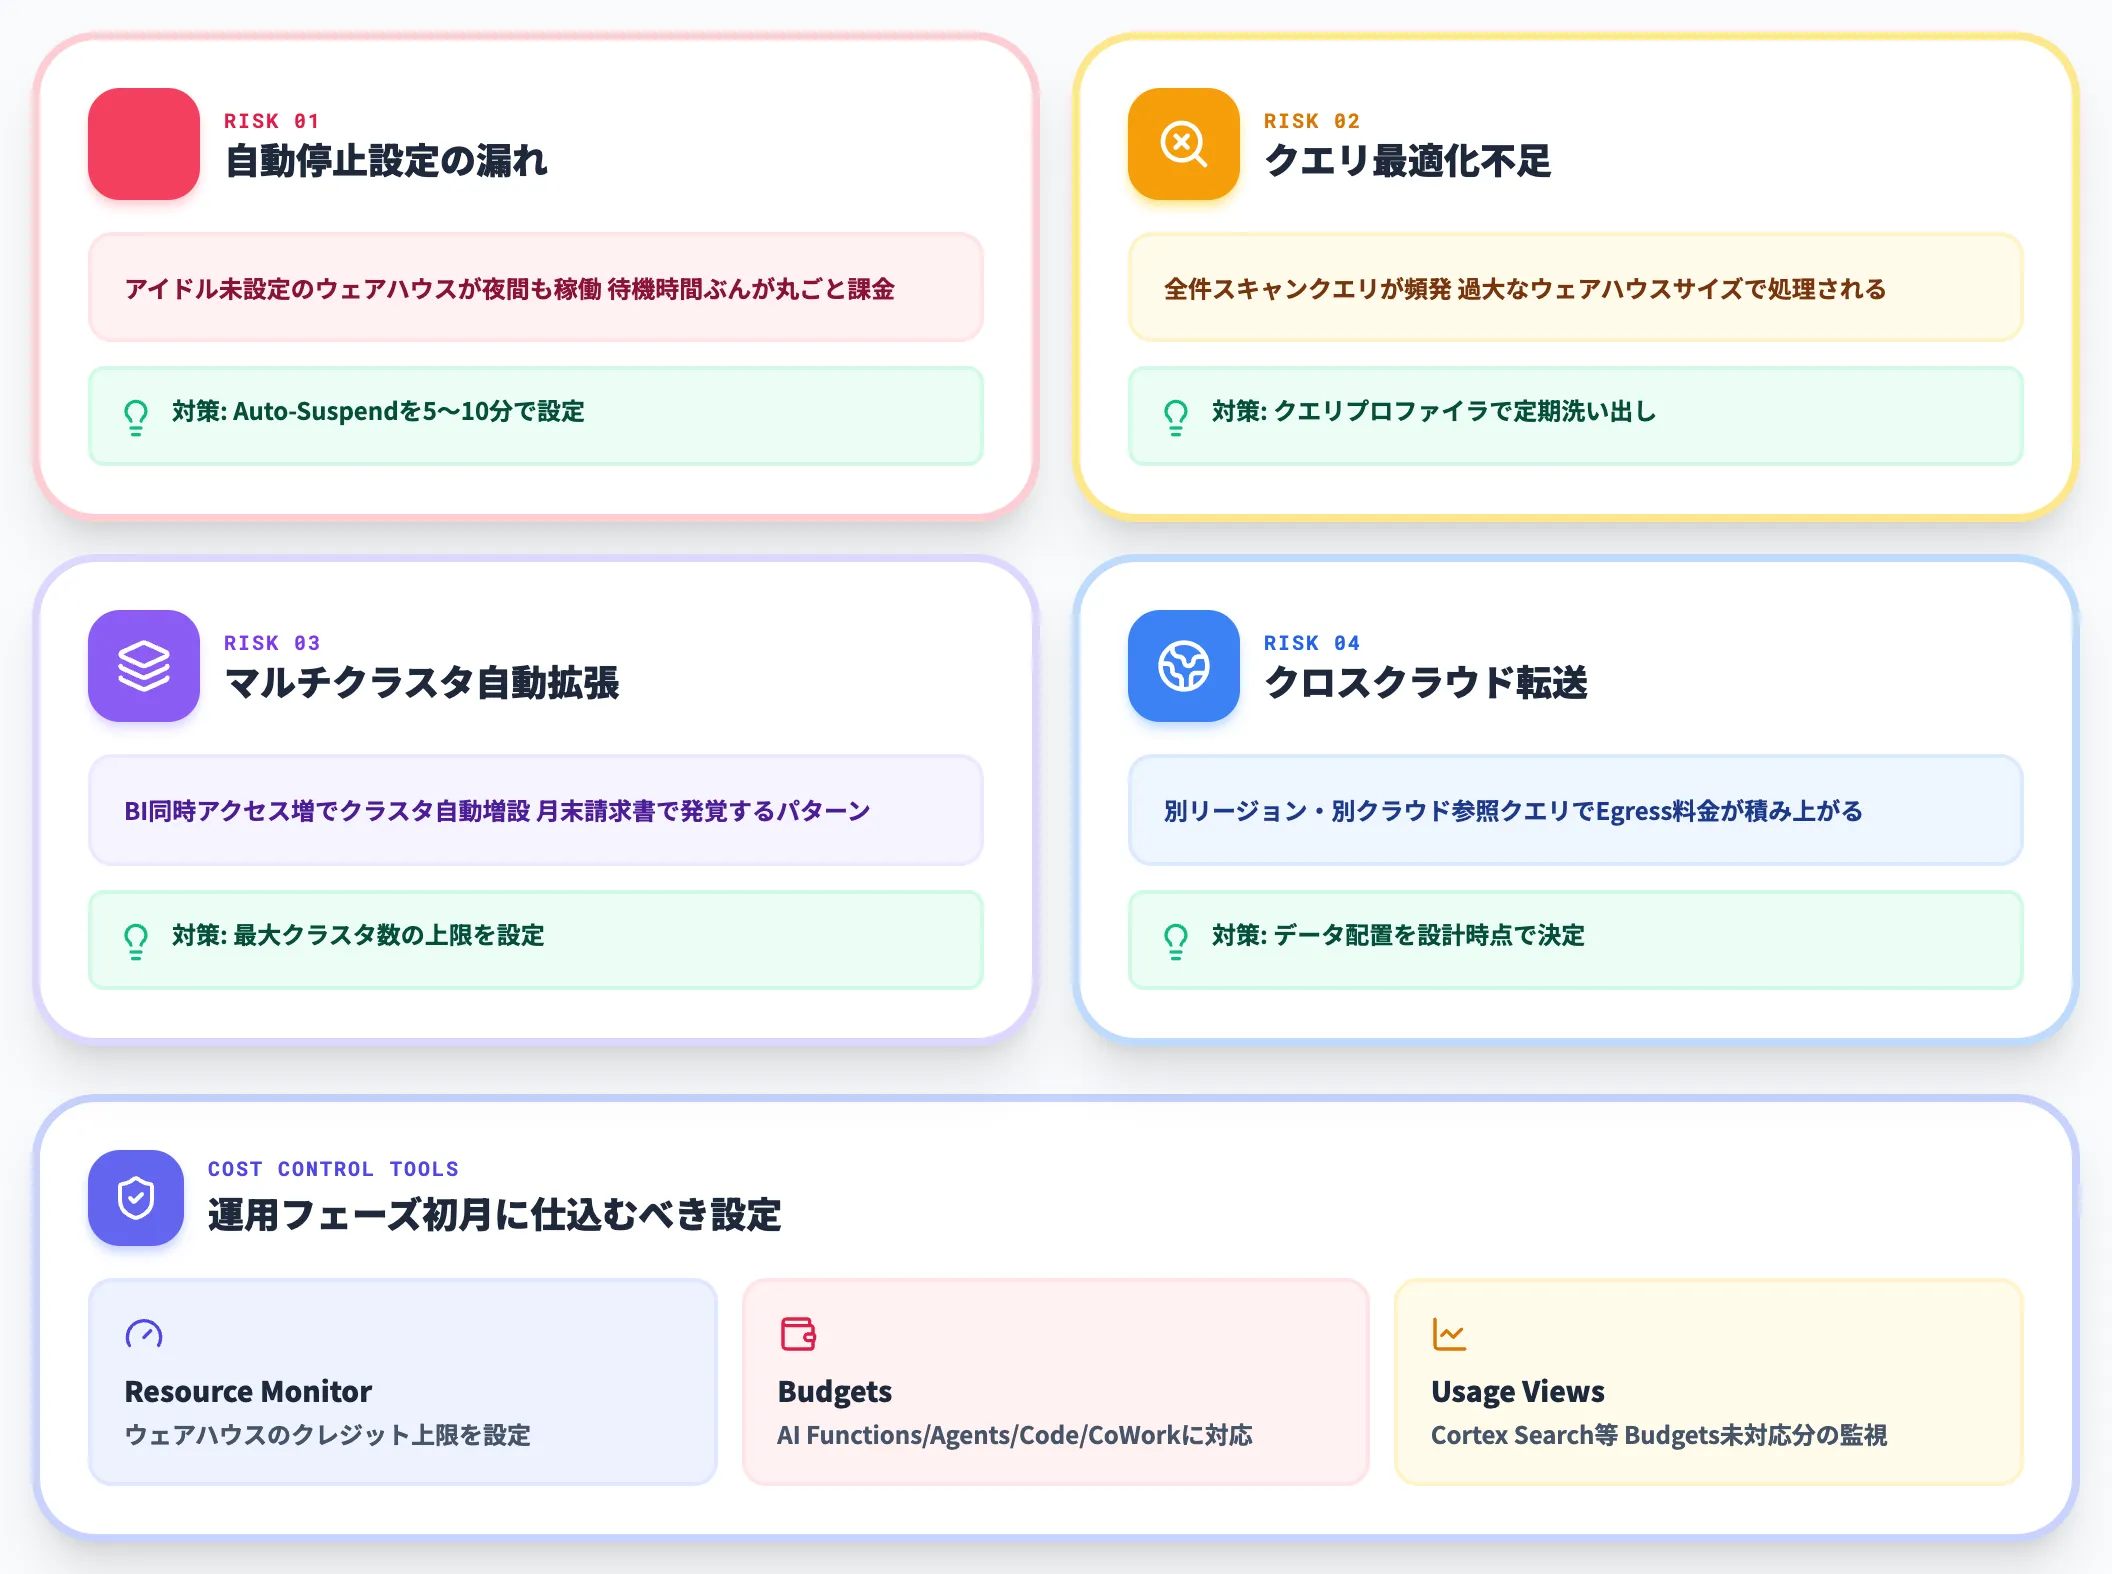Click the gauge icon above Resource Monitor
Screen dimensions: 2112x1574
pyautogui.click(x=144, y=1334)
